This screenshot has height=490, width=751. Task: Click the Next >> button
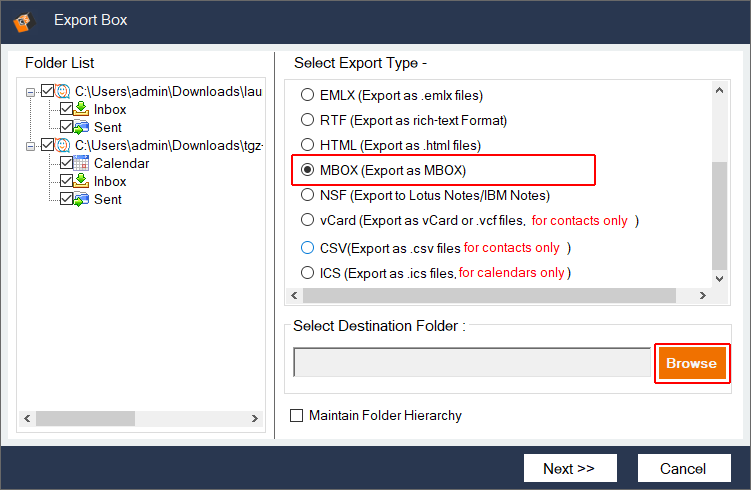(569, 468)
